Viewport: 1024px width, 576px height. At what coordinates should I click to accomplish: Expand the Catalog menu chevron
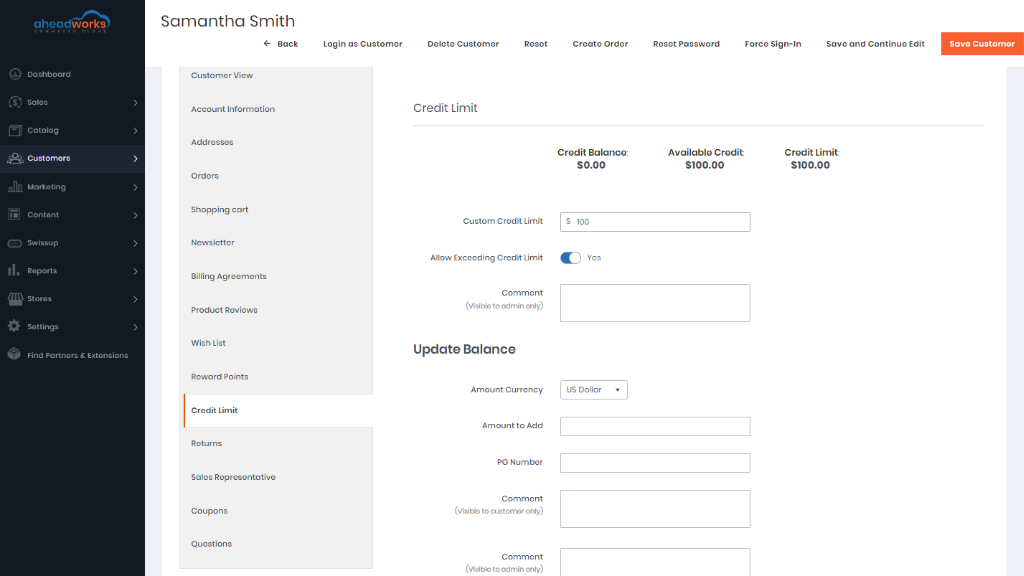(x=135, y=131)
